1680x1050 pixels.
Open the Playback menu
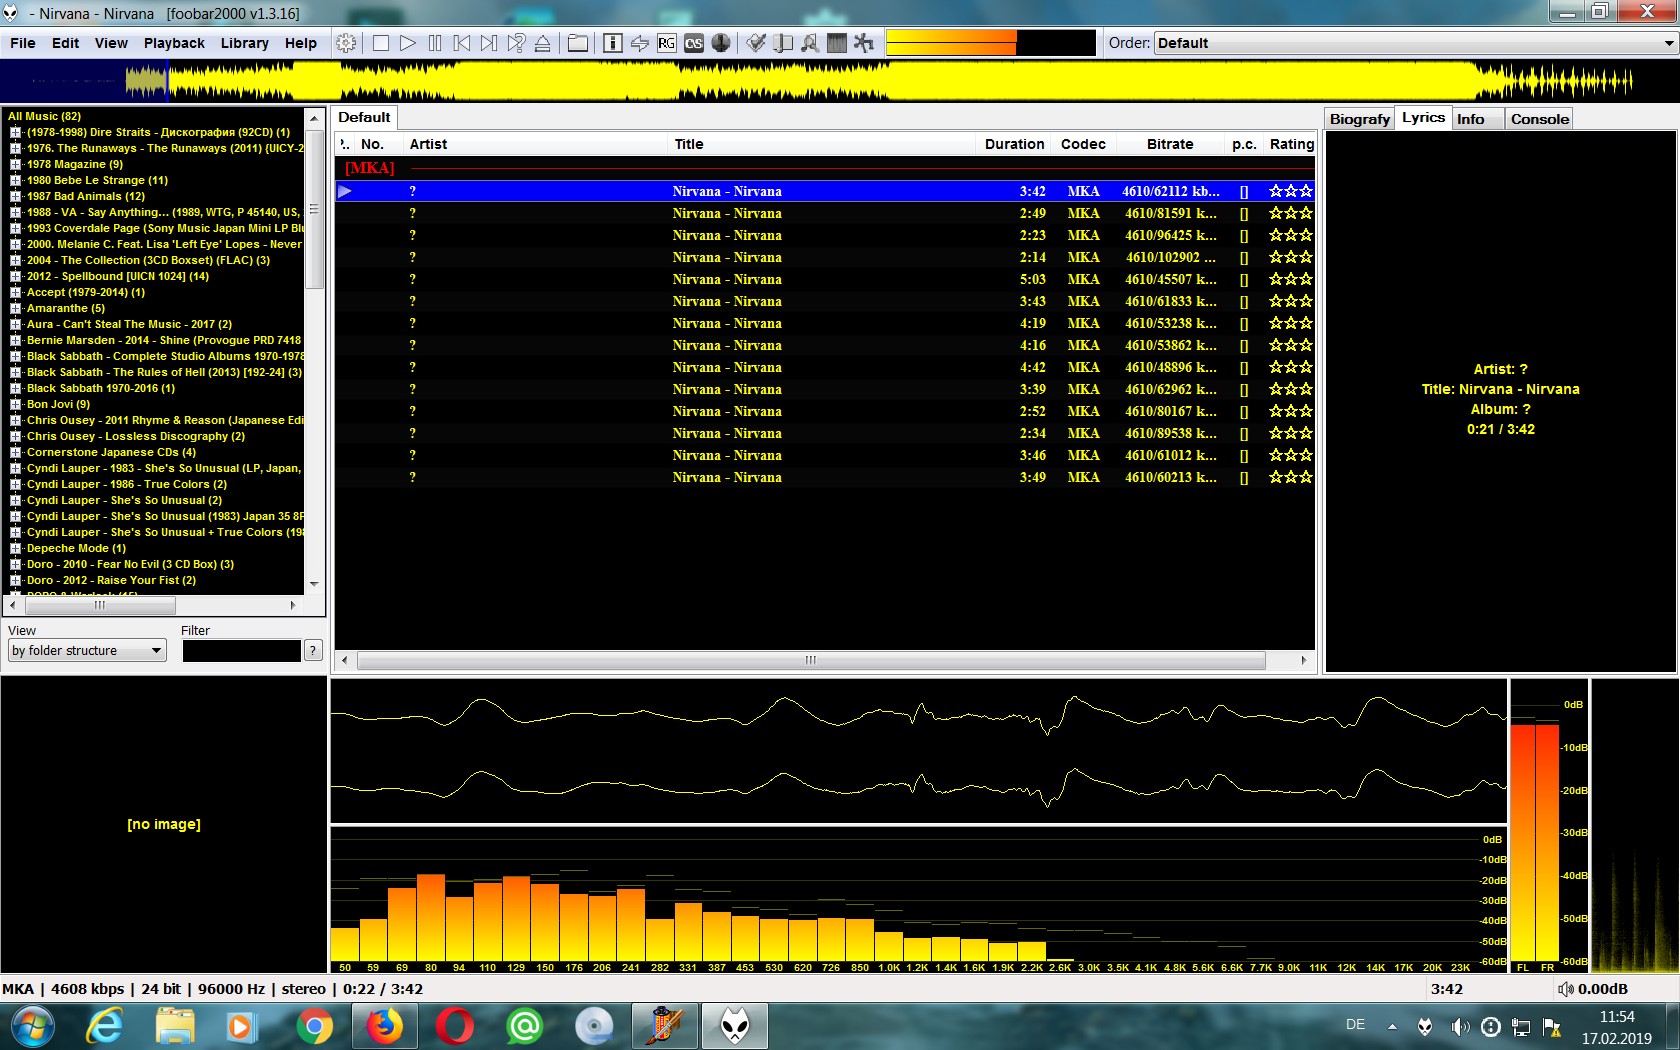tap(174, 43)
